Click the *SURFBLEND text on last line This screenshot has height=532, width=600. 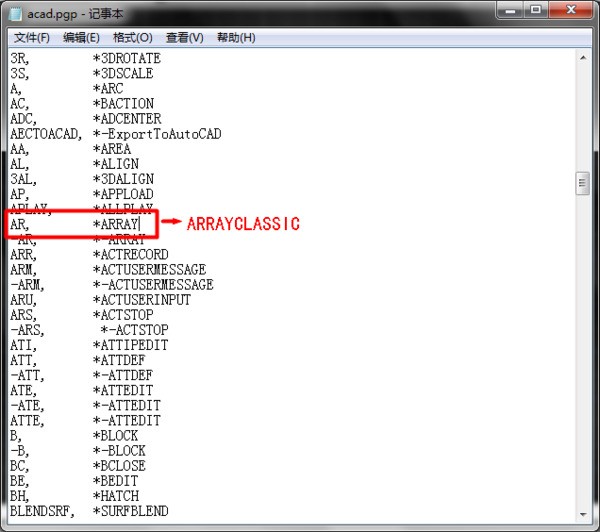(x=133, y=511)
